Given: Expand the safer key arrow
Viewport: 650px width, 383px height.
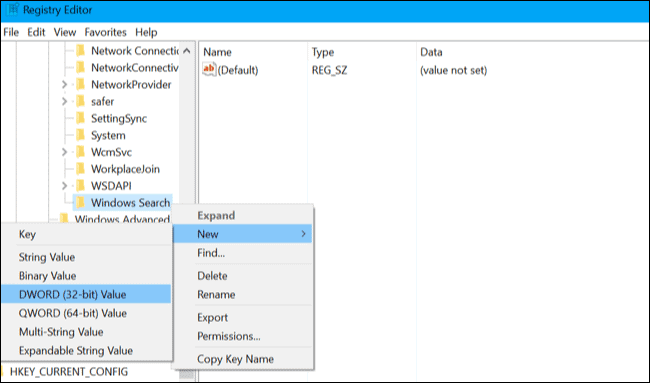Looking at the screenshot, I should (x=64, y=102).
